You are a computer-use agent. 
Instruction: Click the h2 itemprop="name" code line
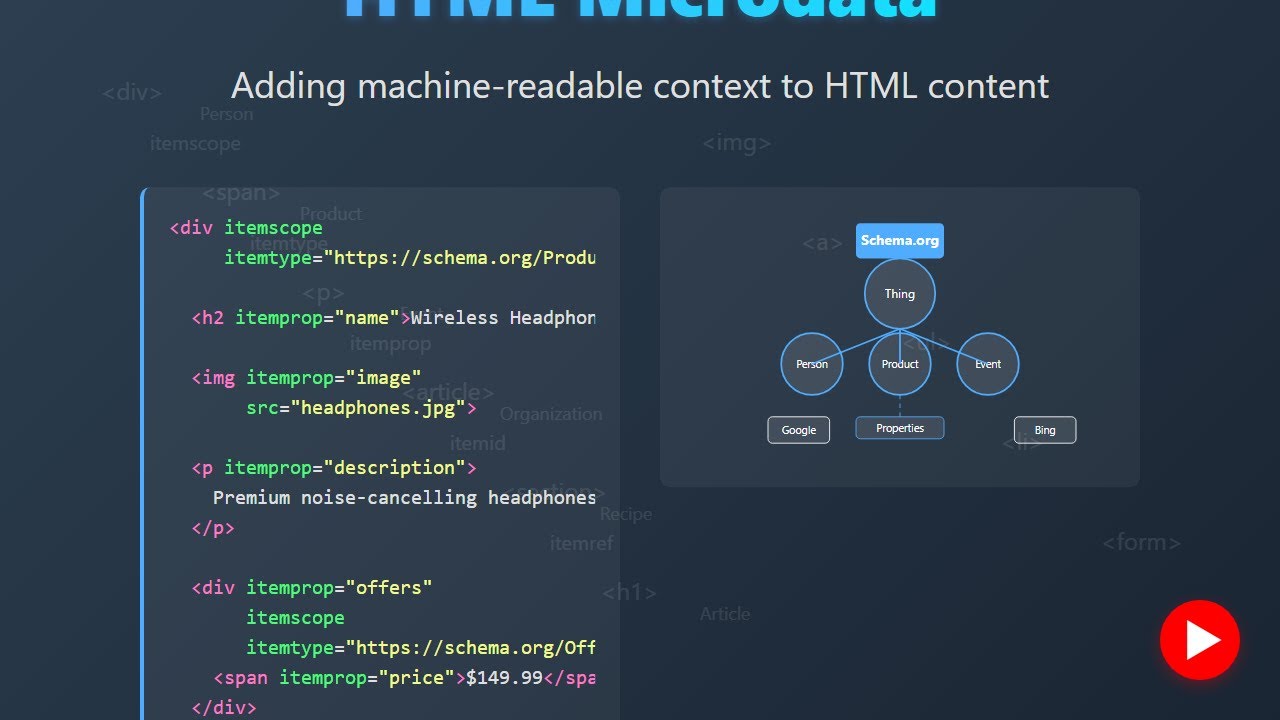tap(394, 318)
